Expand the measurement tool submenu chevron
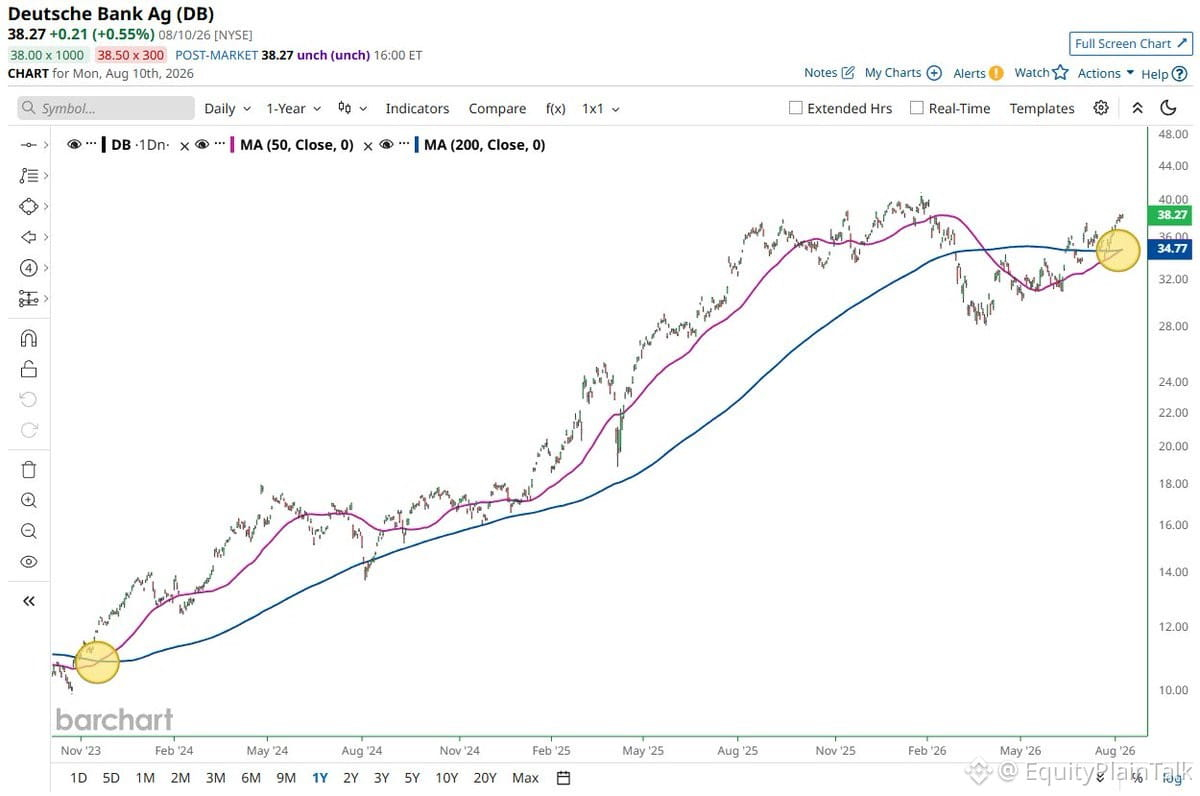 (x=46, y=298)
